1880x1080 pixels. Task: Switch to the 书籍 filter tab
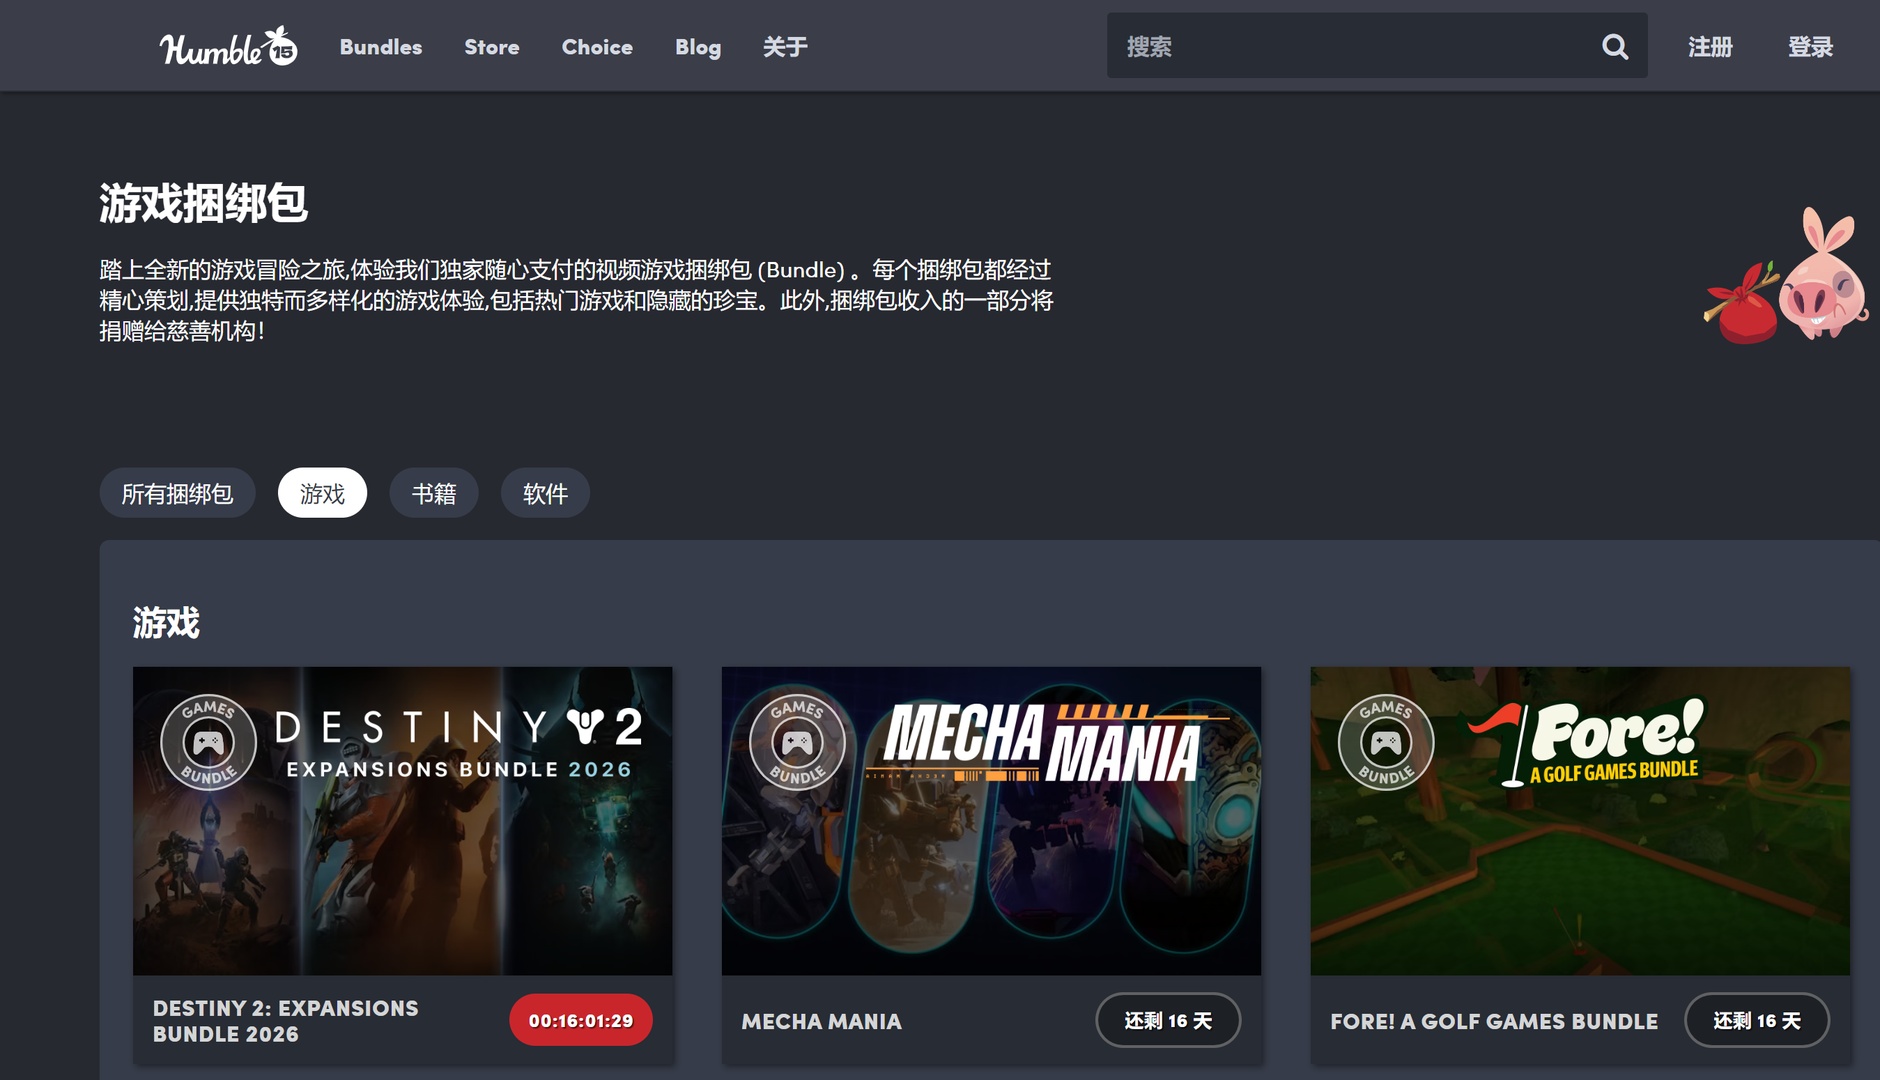(x=433, y=493)
